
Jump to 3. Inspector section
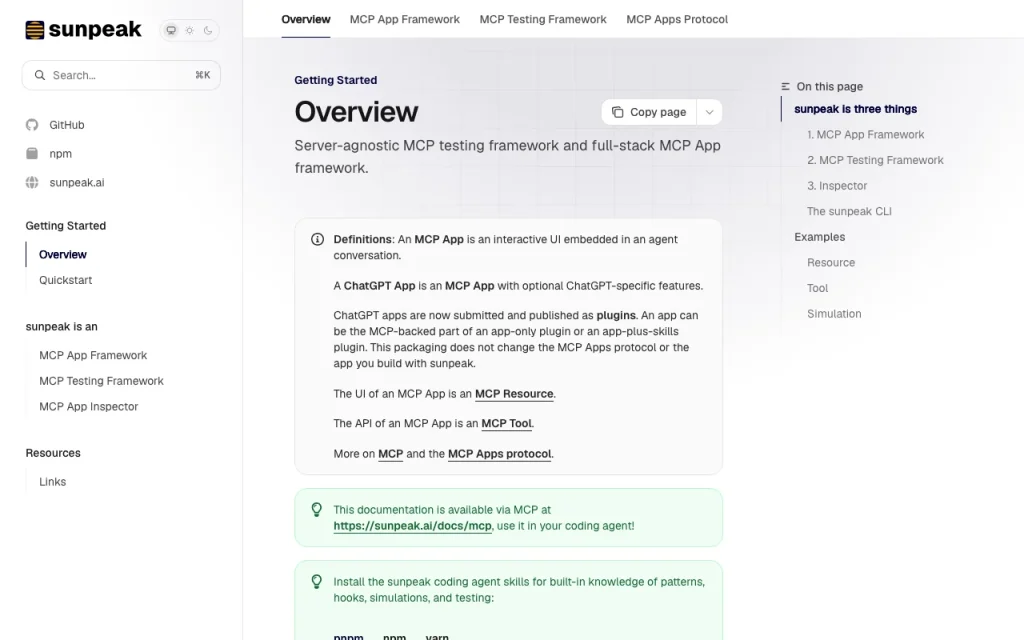coord(837,185)
